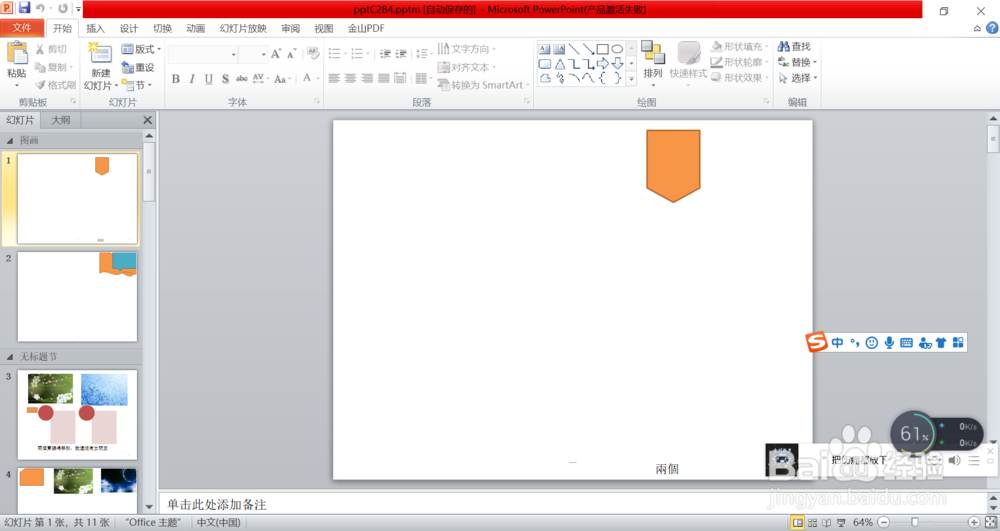
Task: Click the Cut (剪切) scissors button
Action: (x=51, y=49)
